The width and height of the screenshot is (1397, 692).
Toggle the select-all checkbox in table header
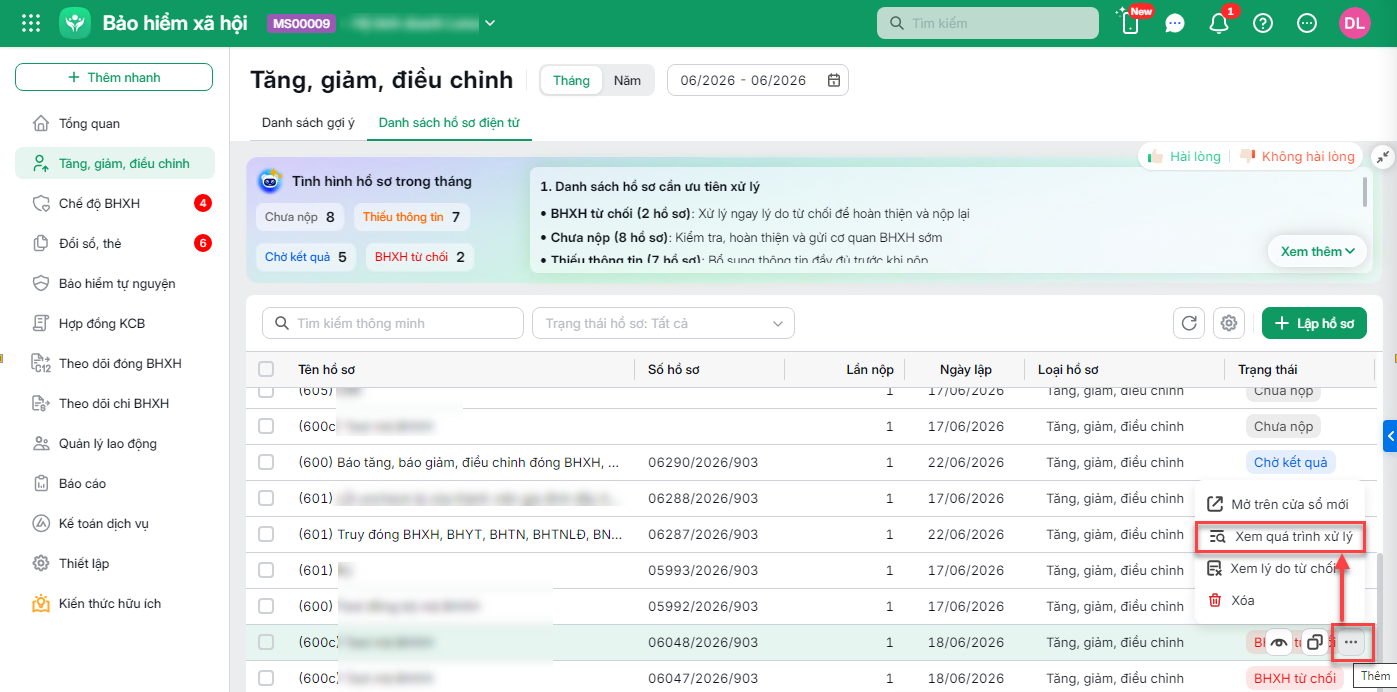(266, 369)
